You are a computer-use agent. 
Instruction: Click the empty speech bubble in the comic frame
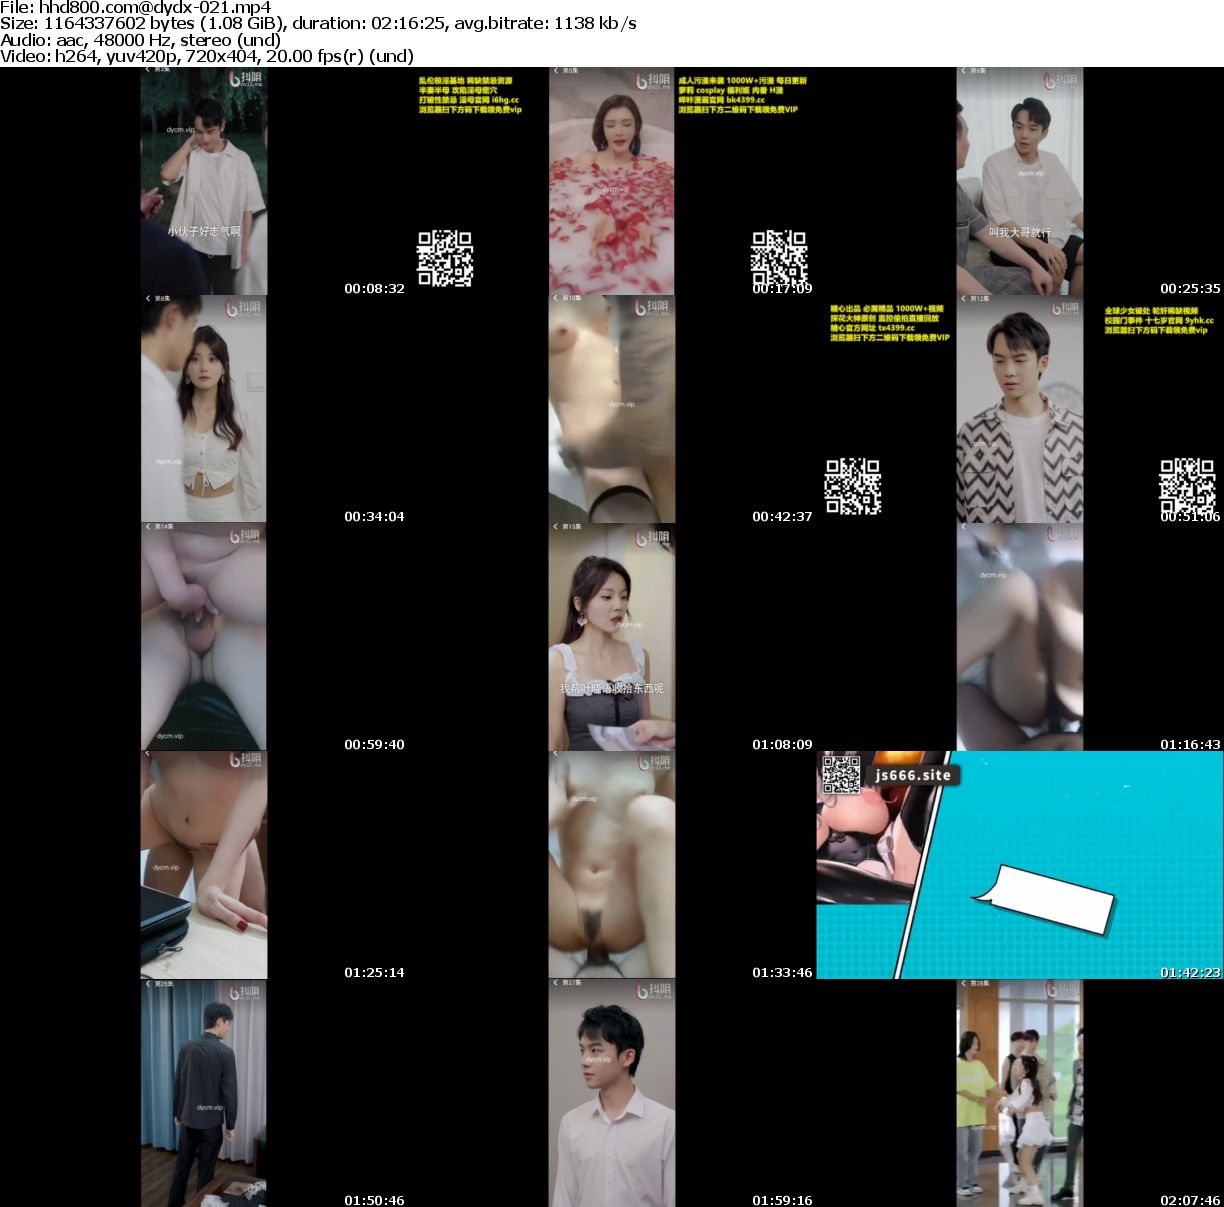pyautogui.click(x=1047, y=899)
